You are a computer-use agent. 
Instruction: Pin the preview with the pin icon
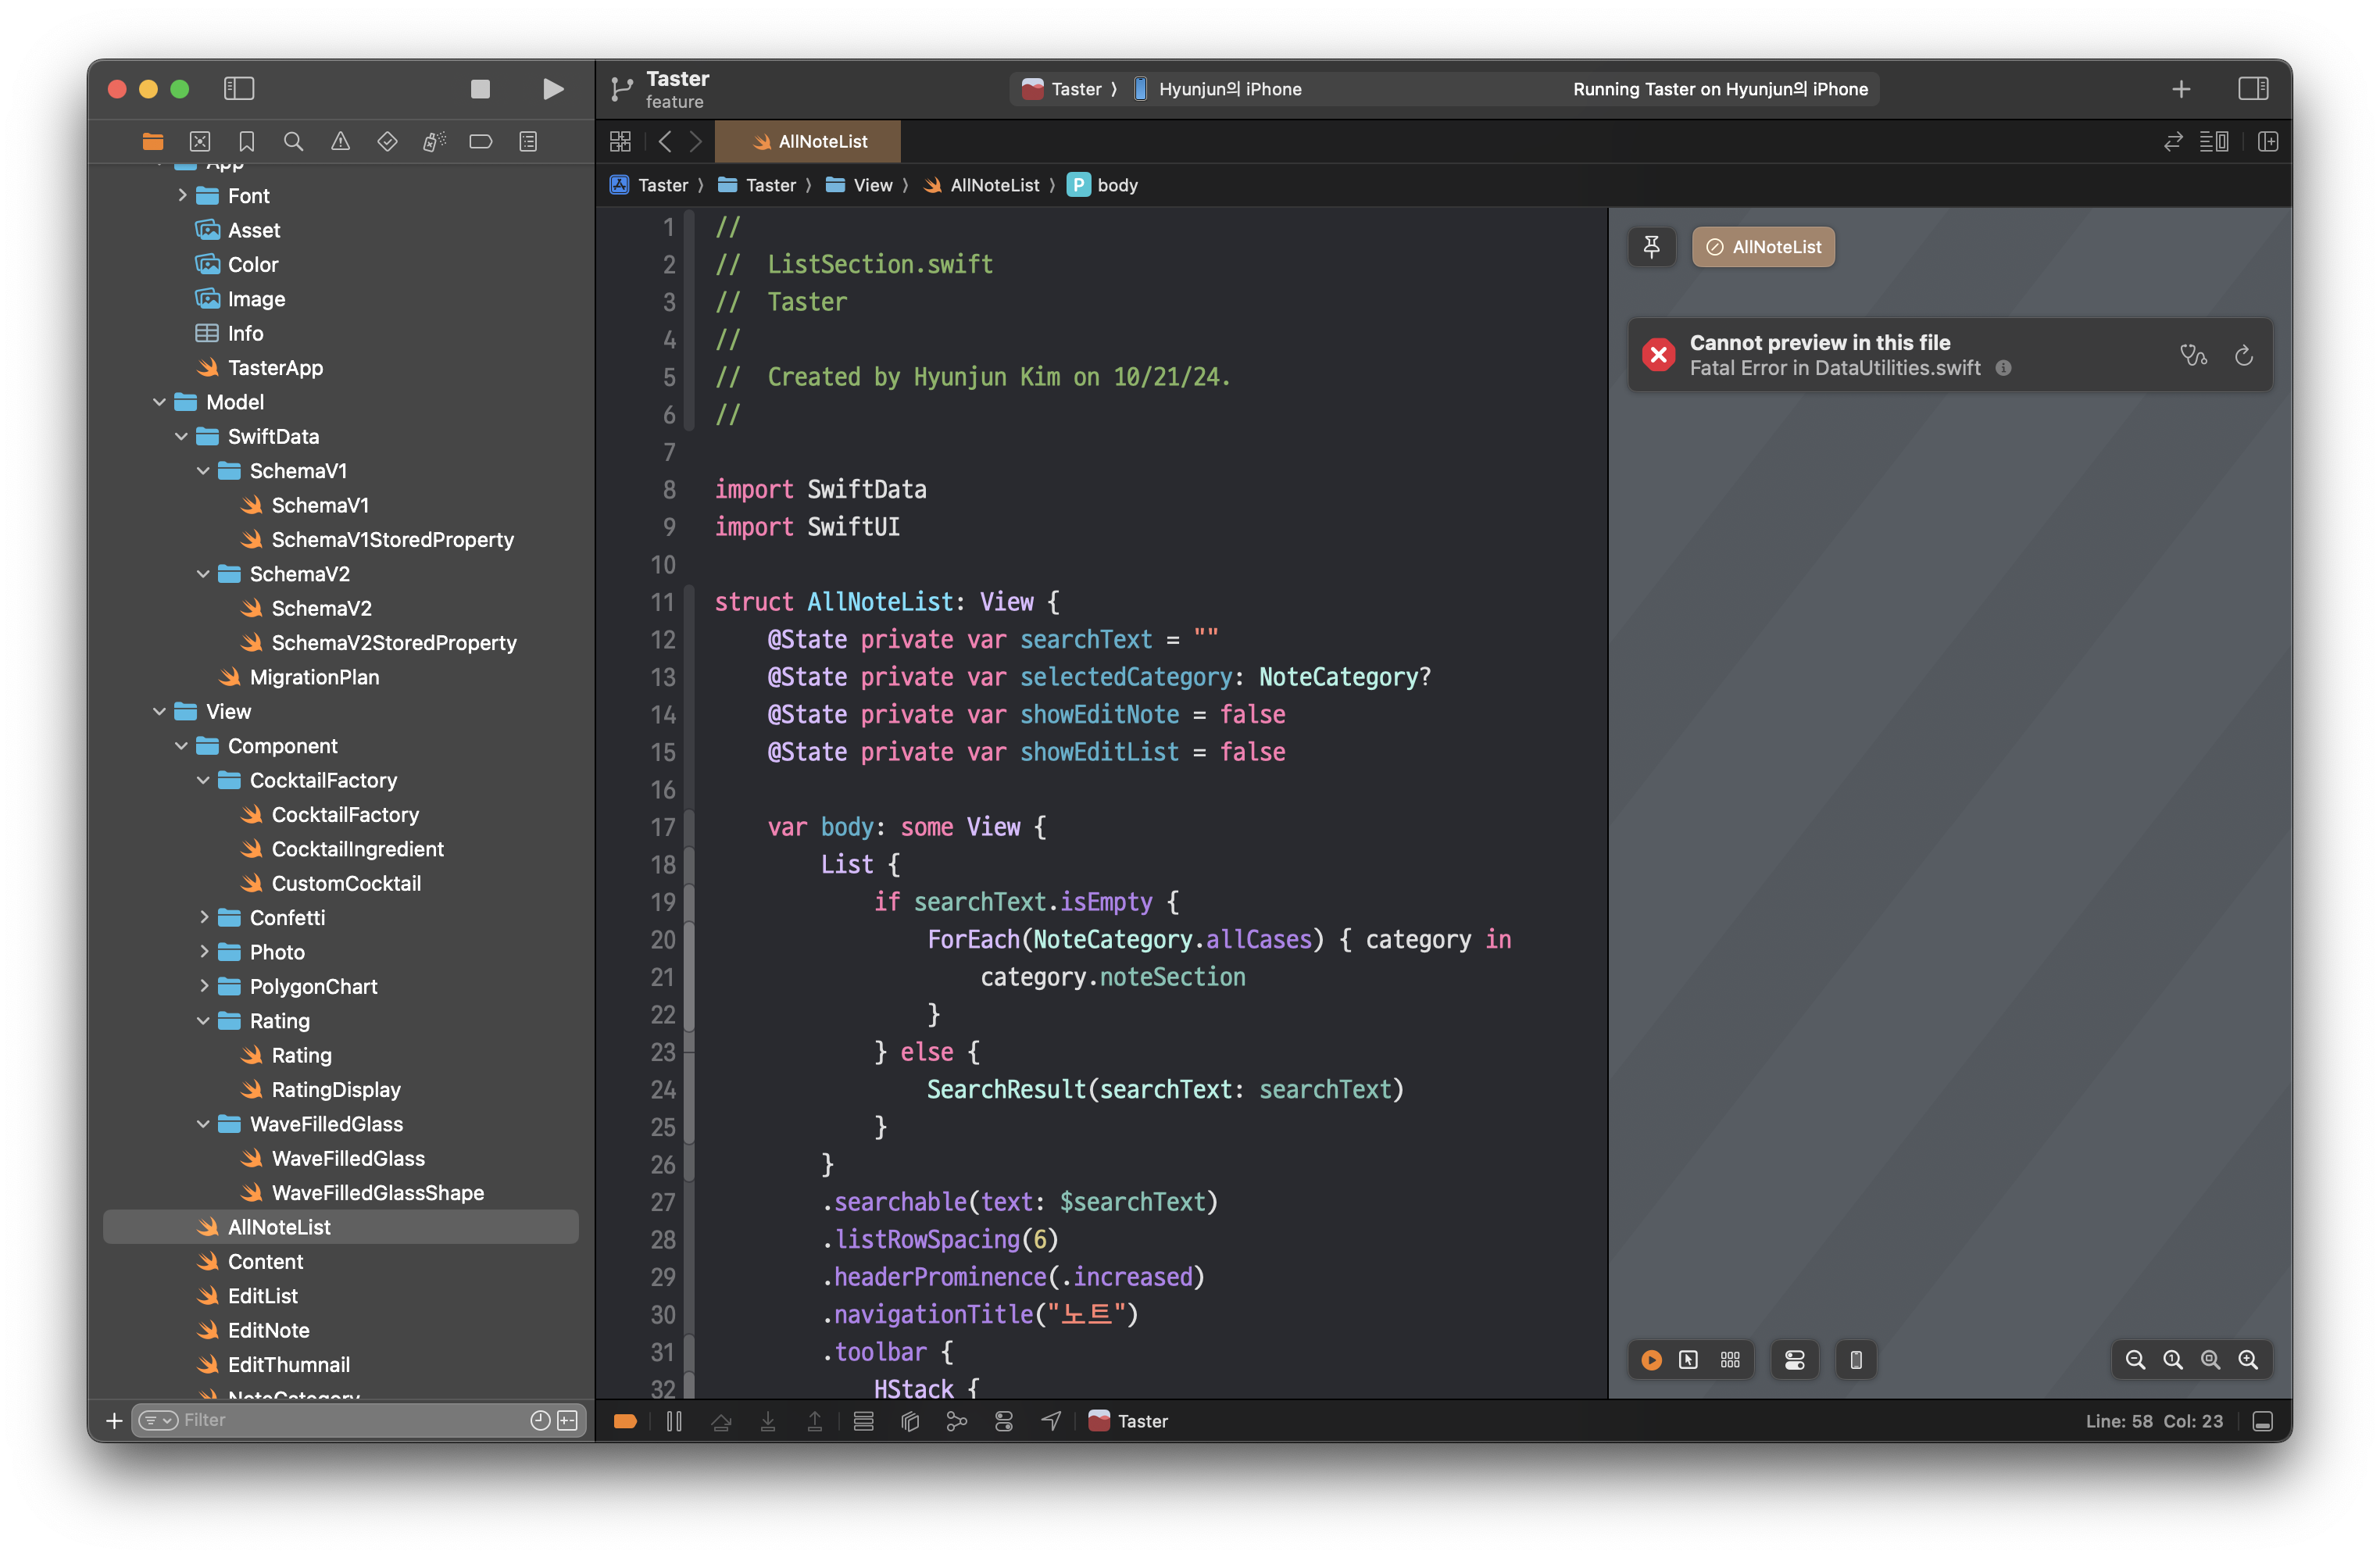1651,246
